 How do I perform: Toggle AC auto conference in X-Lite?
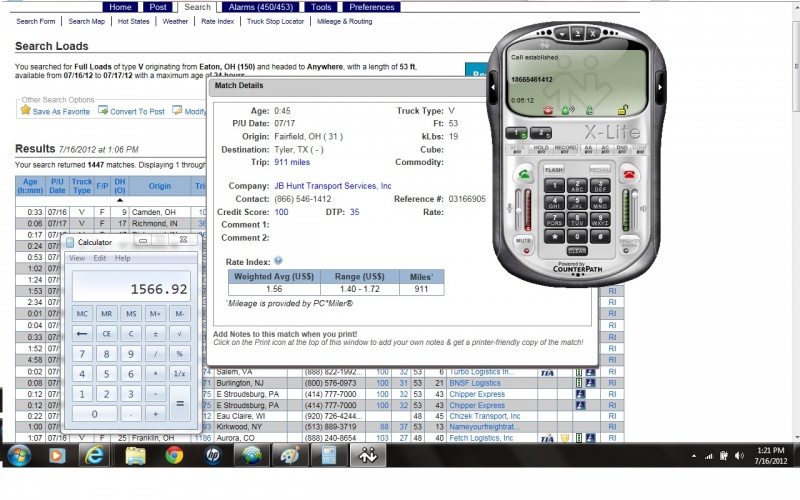coord(605,148)
